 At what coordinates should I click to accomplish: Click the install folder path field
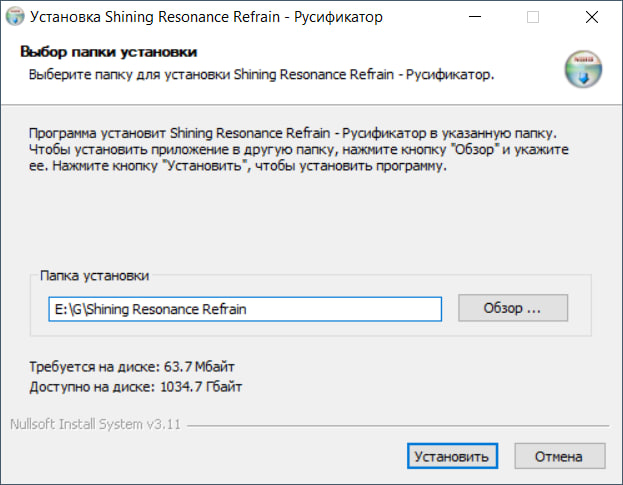245,309
